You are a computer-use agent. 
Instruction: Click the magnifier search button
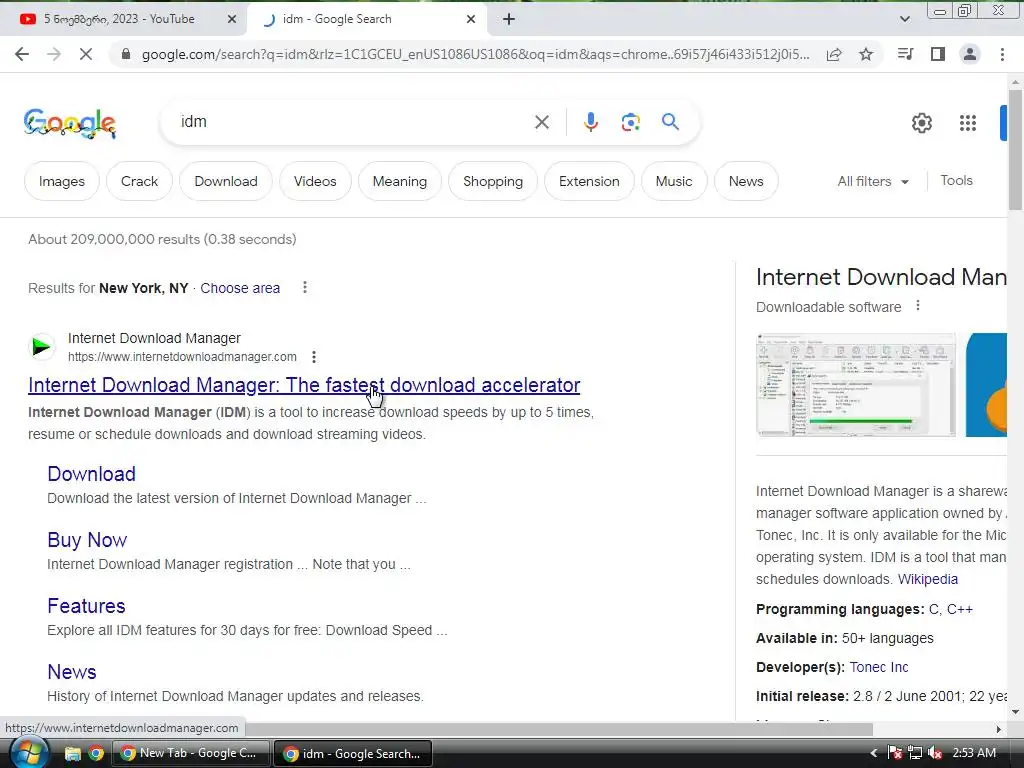point(670,121)
